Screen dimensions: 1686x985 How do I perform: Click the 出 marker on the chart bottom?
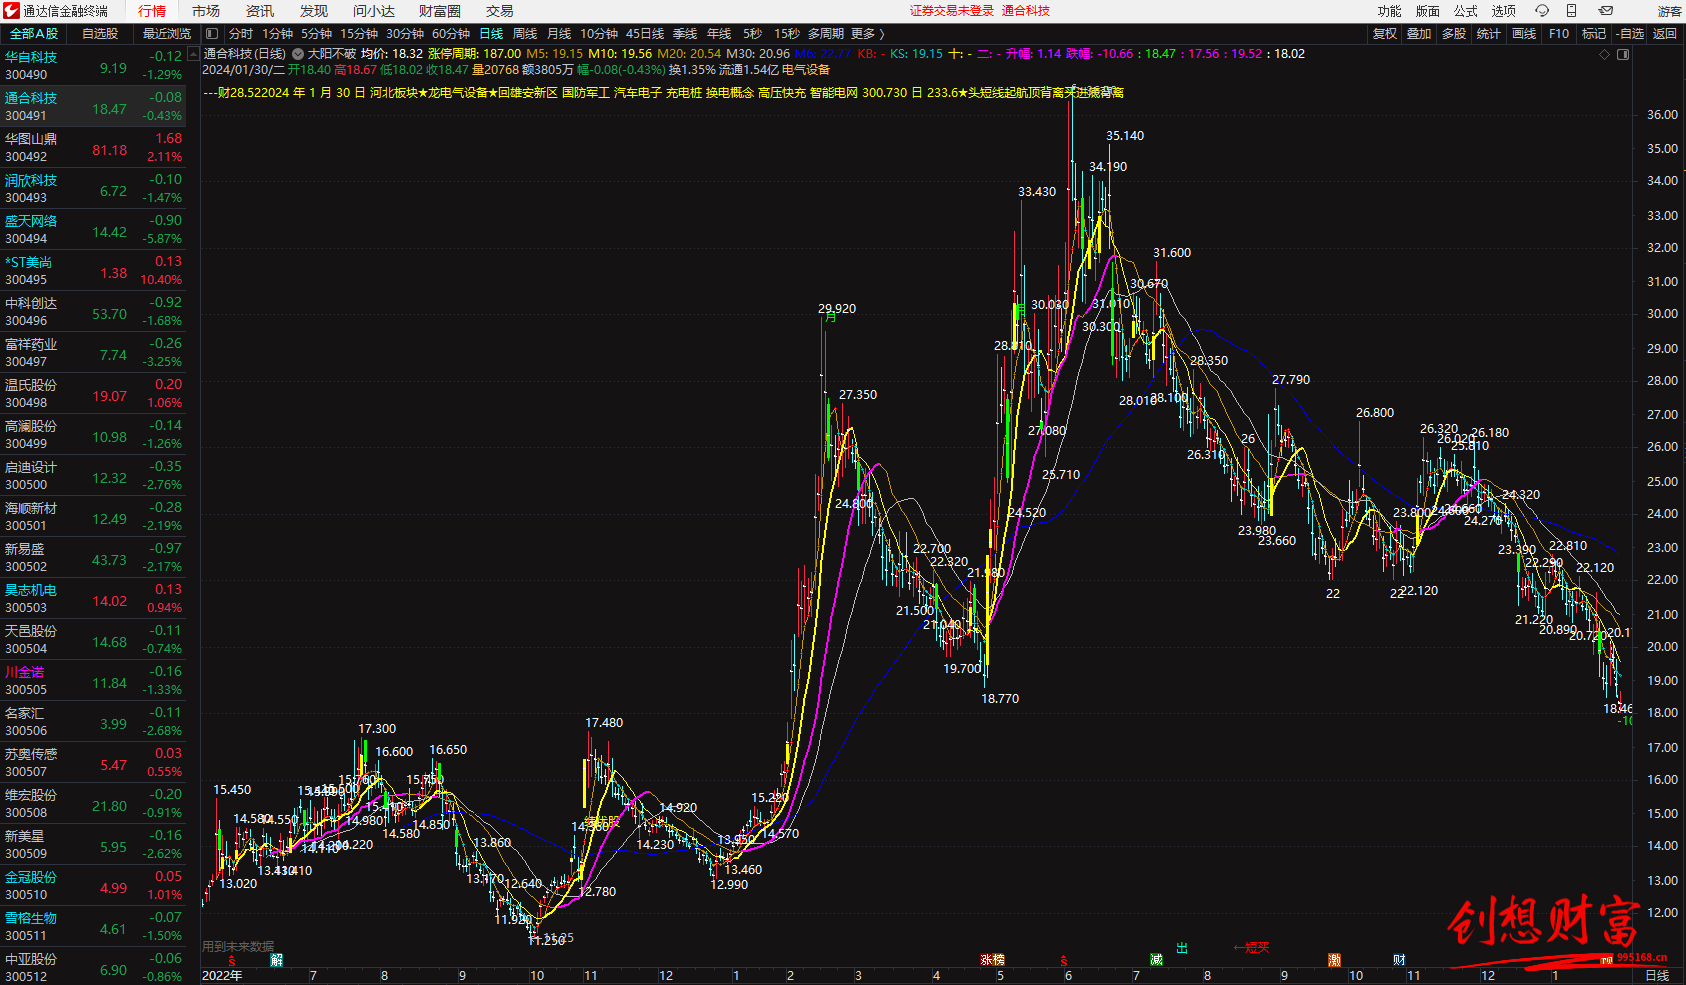click(x=1182, y=948)
